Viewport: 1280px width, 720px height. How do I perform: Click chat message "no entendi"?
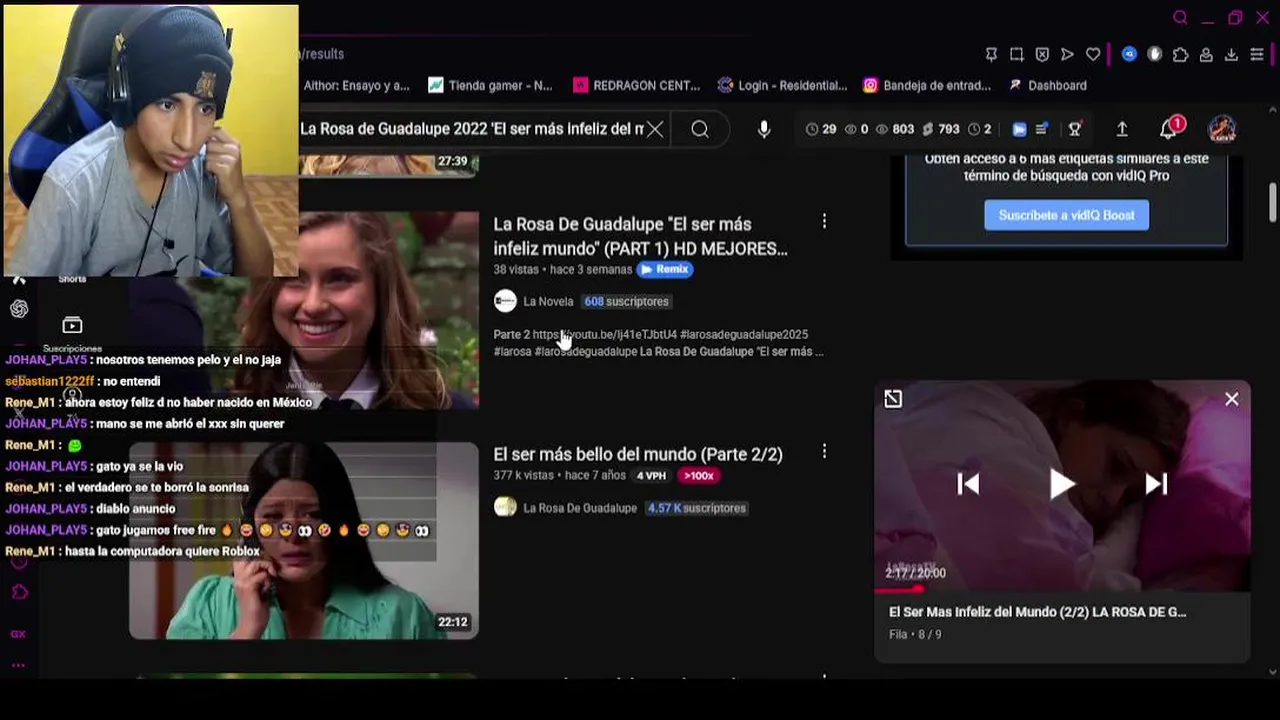tap(129, 381)
